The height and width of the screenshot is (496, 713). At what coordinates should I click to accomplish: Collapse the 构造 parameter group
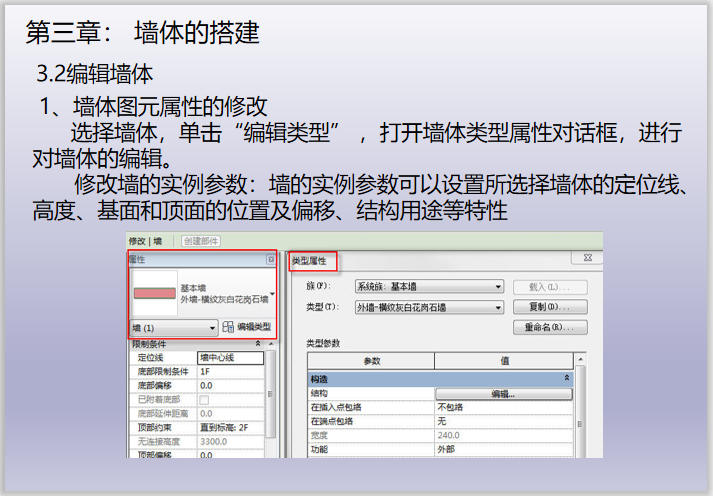(x=568, y=378)
